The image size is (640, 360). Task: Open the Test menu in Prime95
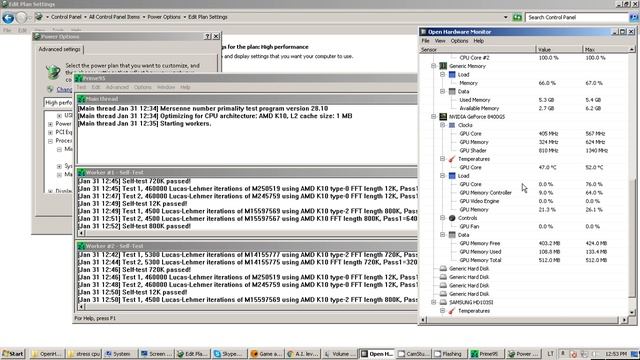tap(81, 87)
